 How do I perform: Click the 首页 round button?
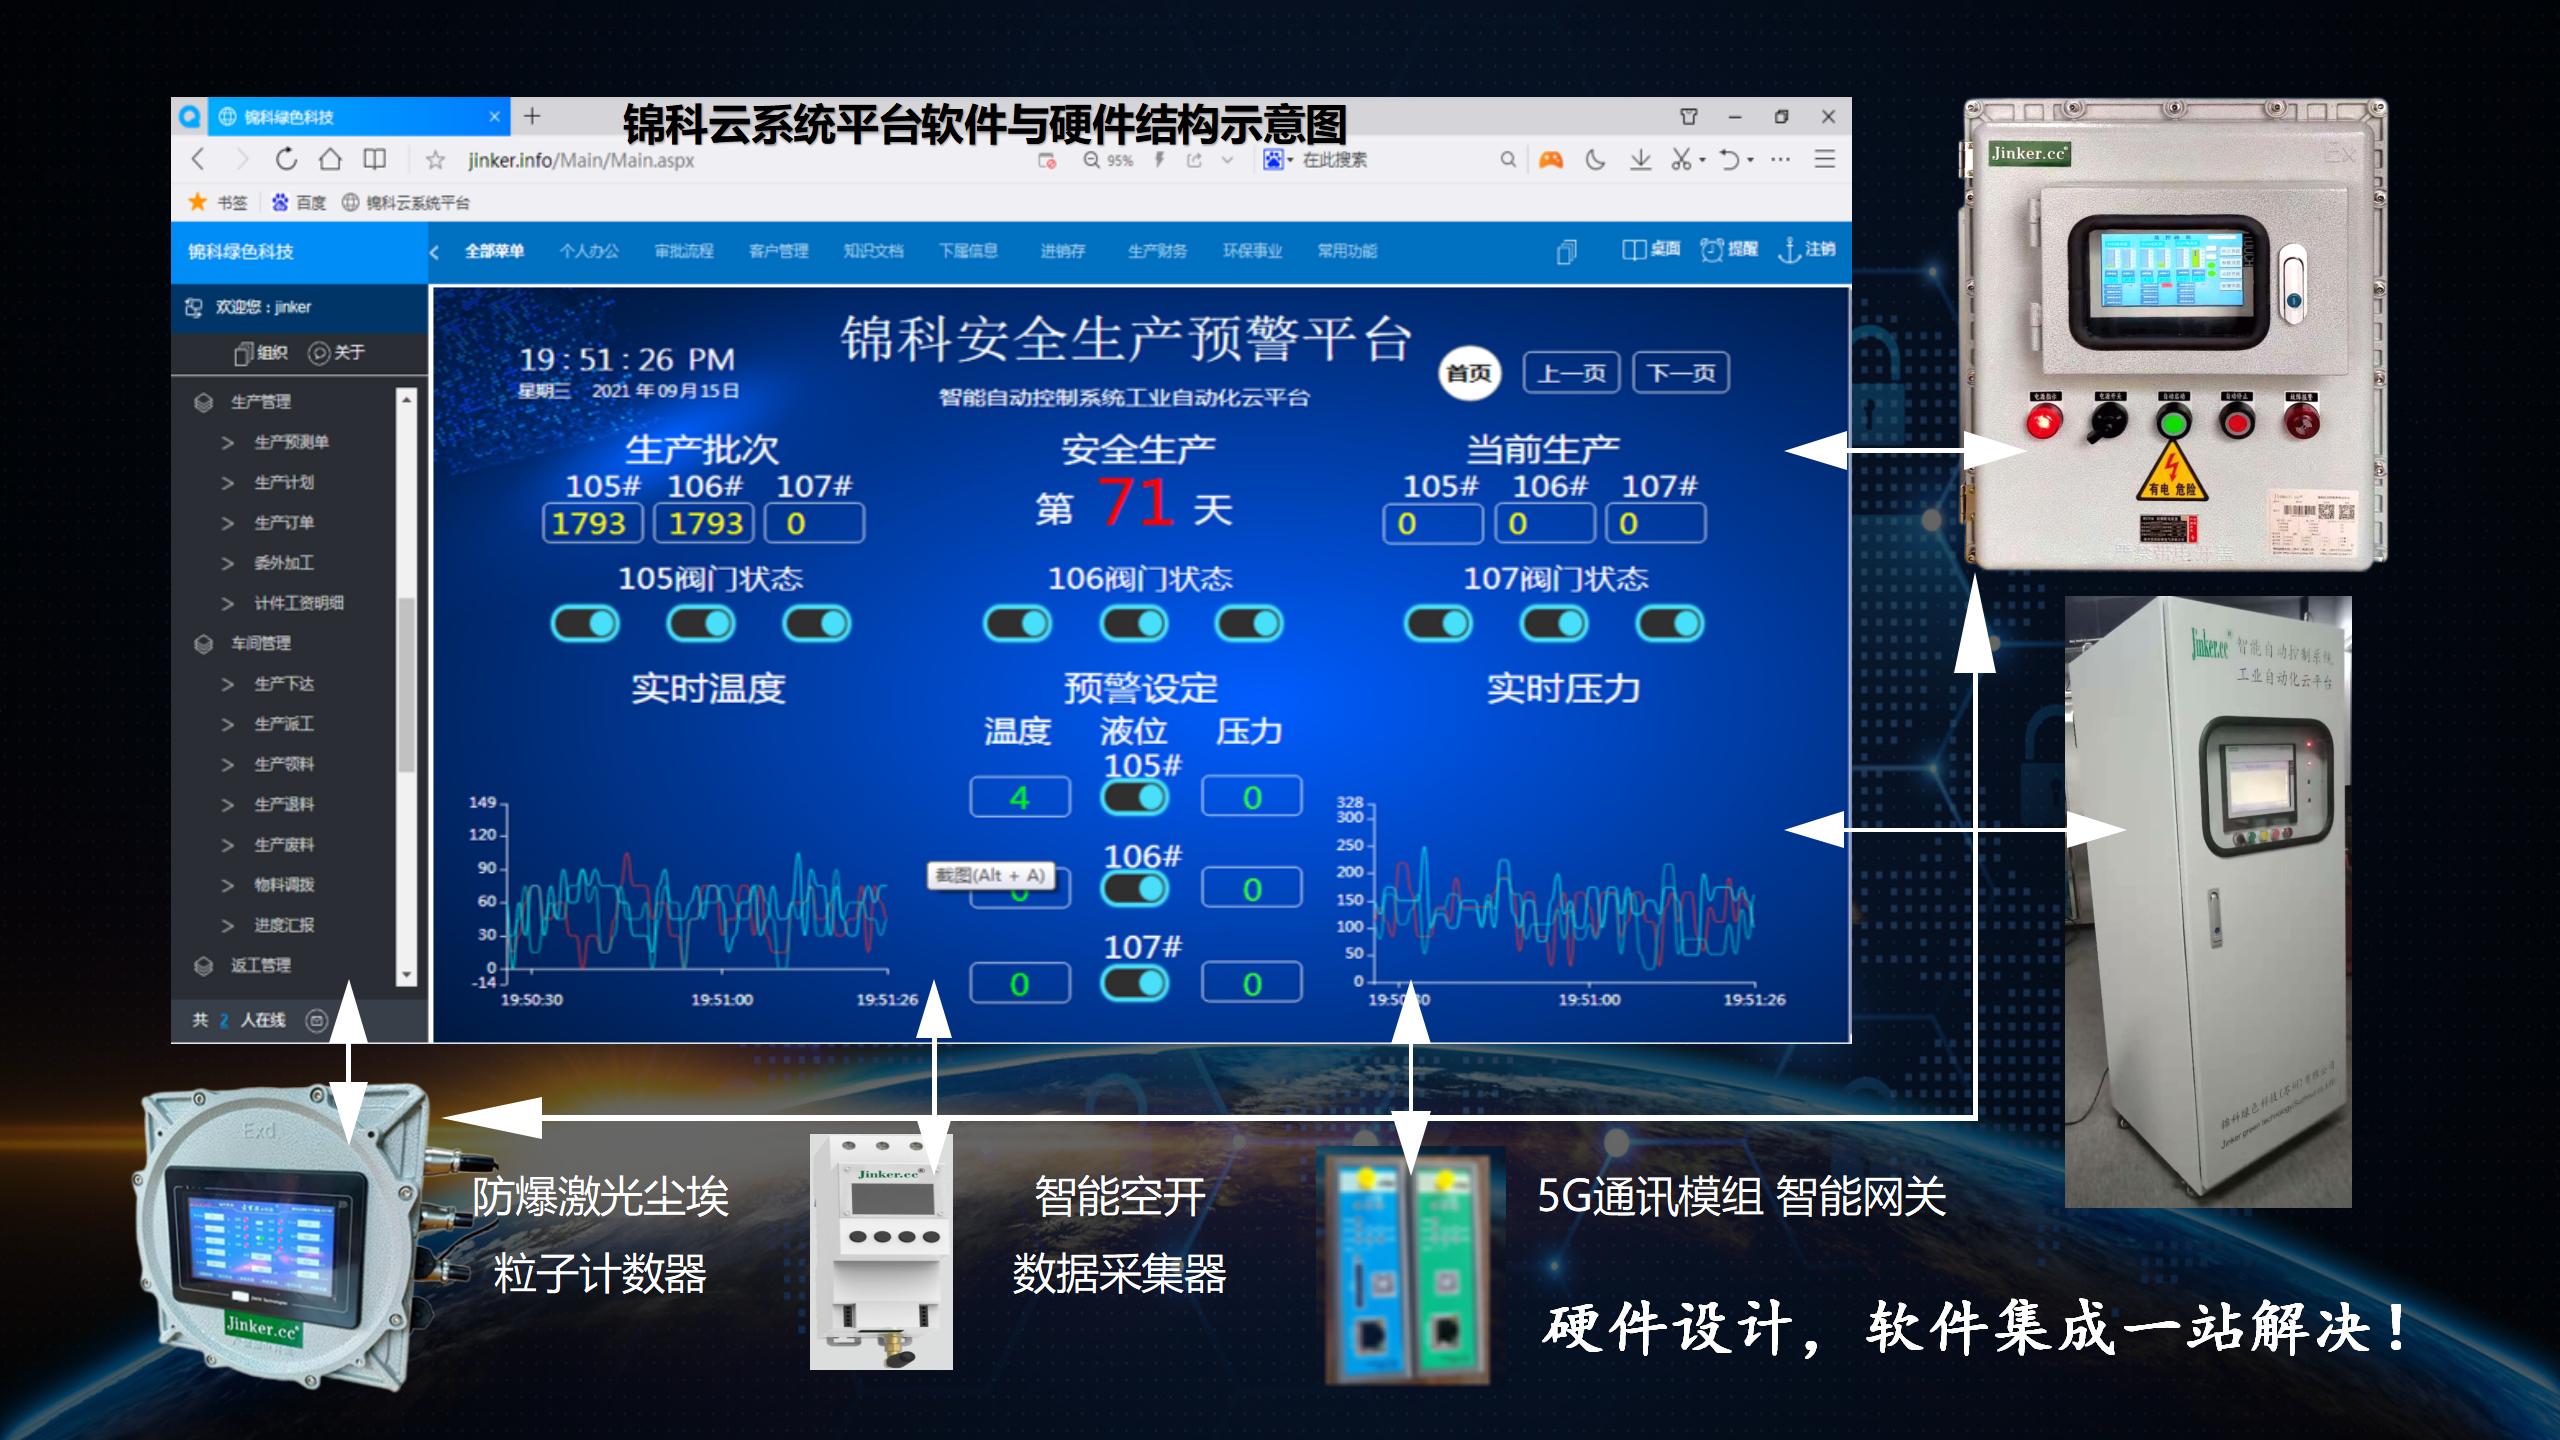[1468, 373]
